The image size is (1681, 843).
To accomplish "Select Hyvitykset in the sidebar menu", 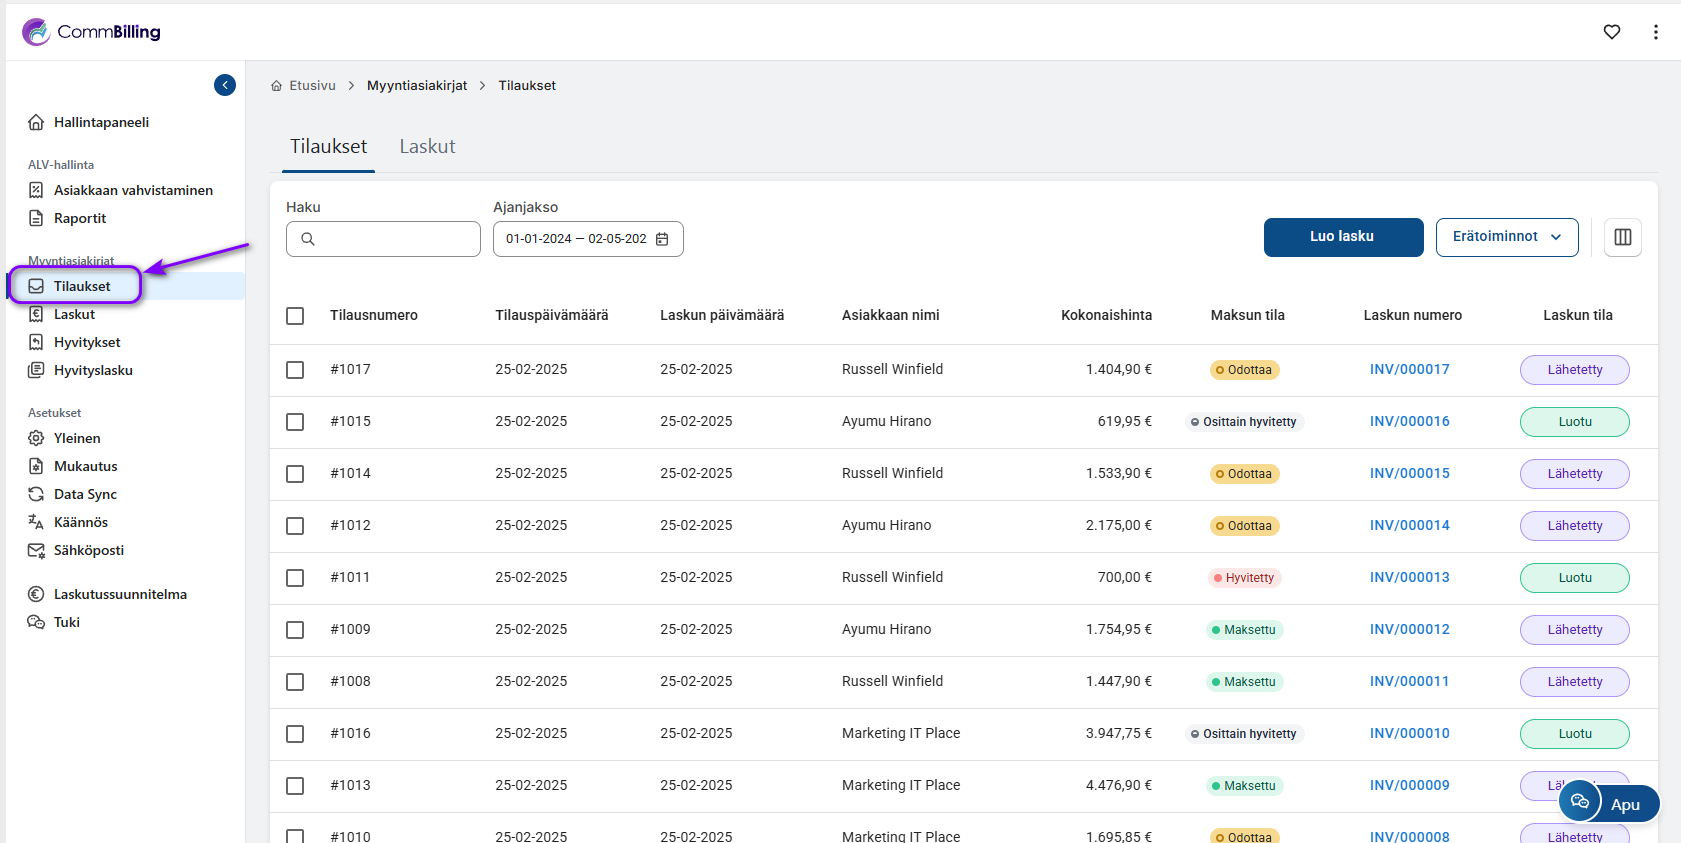I will pos(87,342).
